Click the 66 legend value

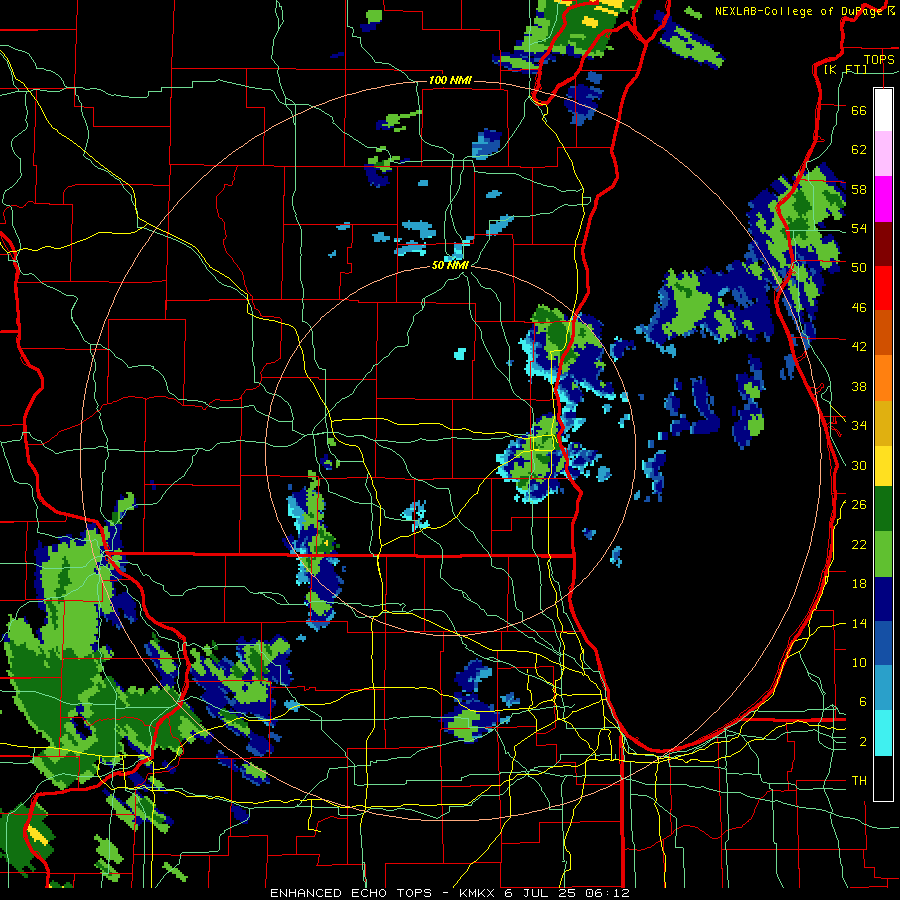859,110
